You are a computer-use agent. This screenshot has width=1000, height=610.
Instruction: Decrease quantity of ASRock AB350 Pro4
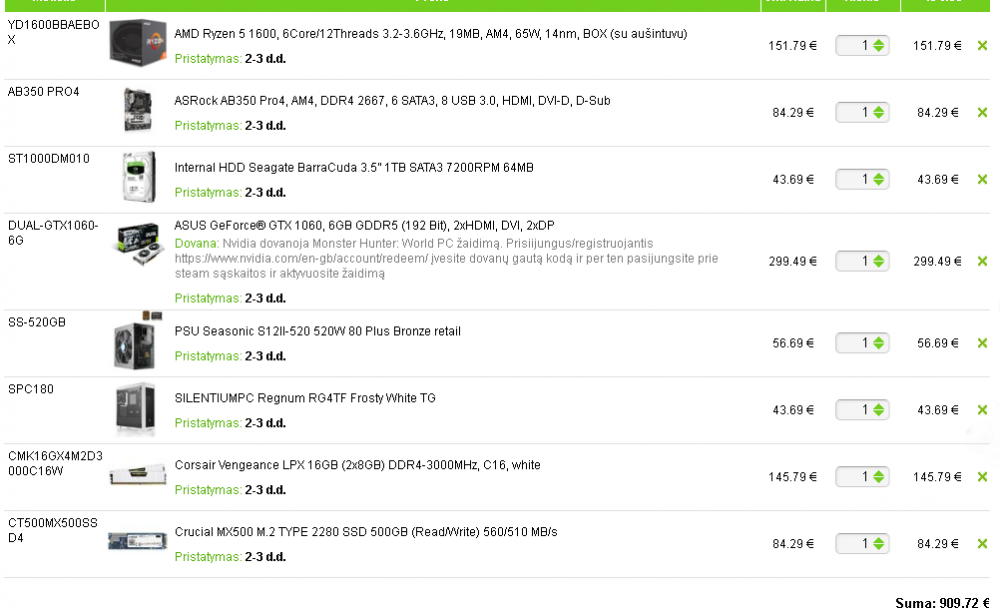pyautogui.click(x=879, y=116)
